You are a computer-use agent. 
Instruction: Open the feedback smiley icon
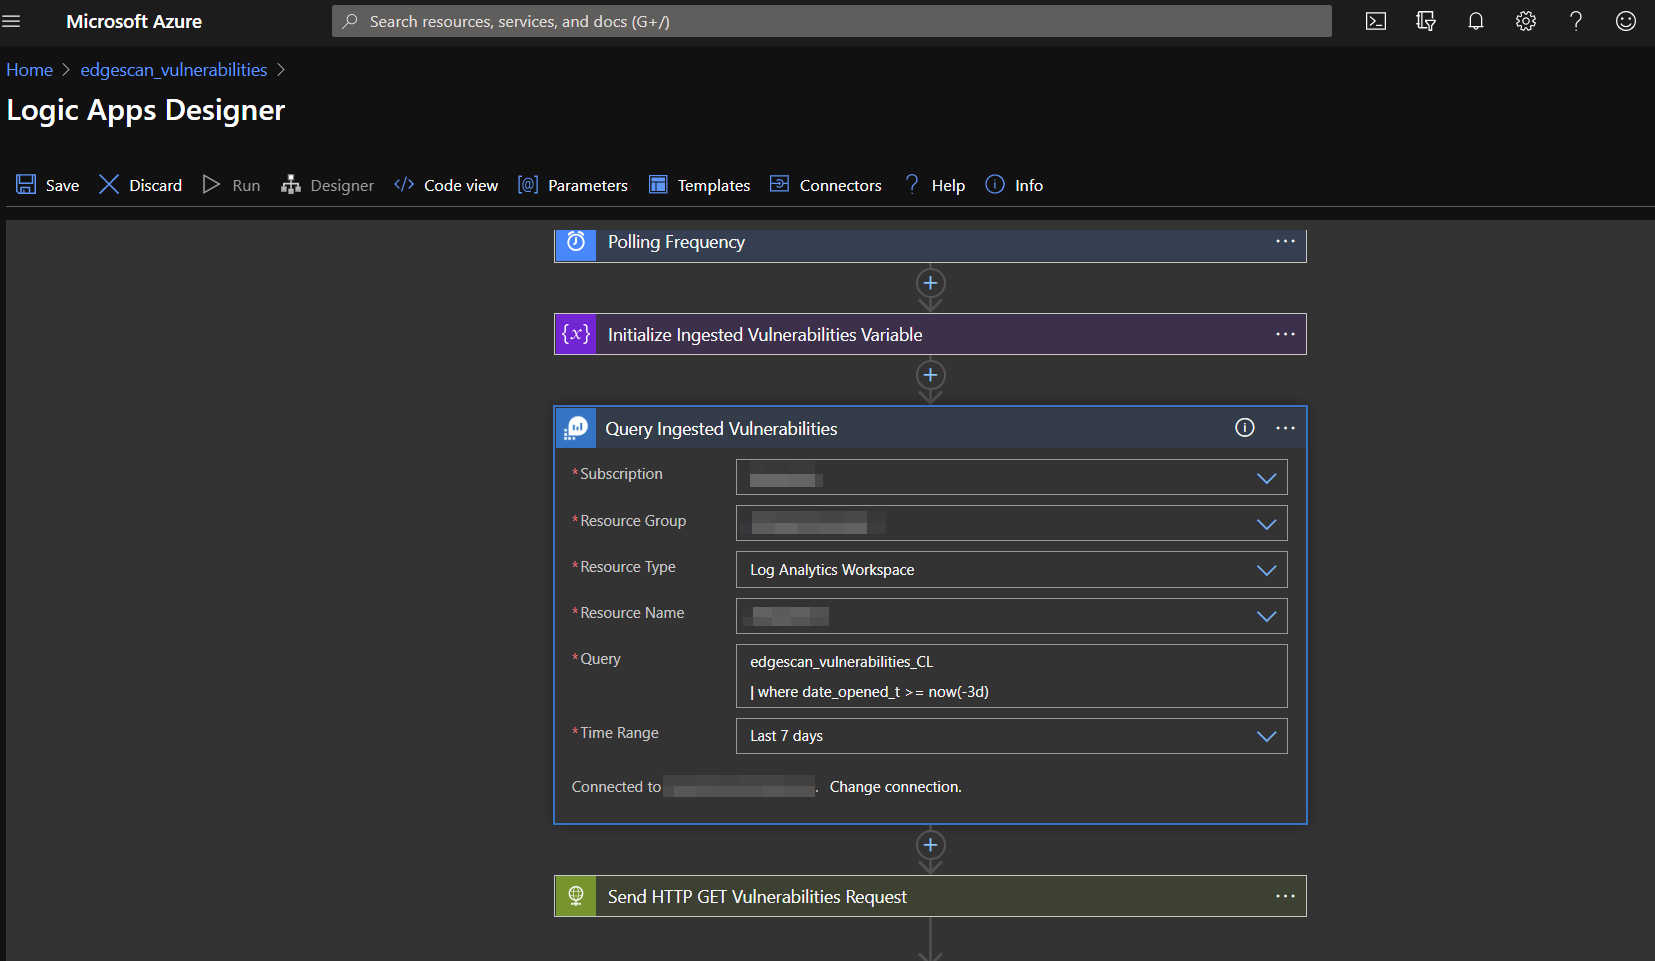pos(1626,21)
